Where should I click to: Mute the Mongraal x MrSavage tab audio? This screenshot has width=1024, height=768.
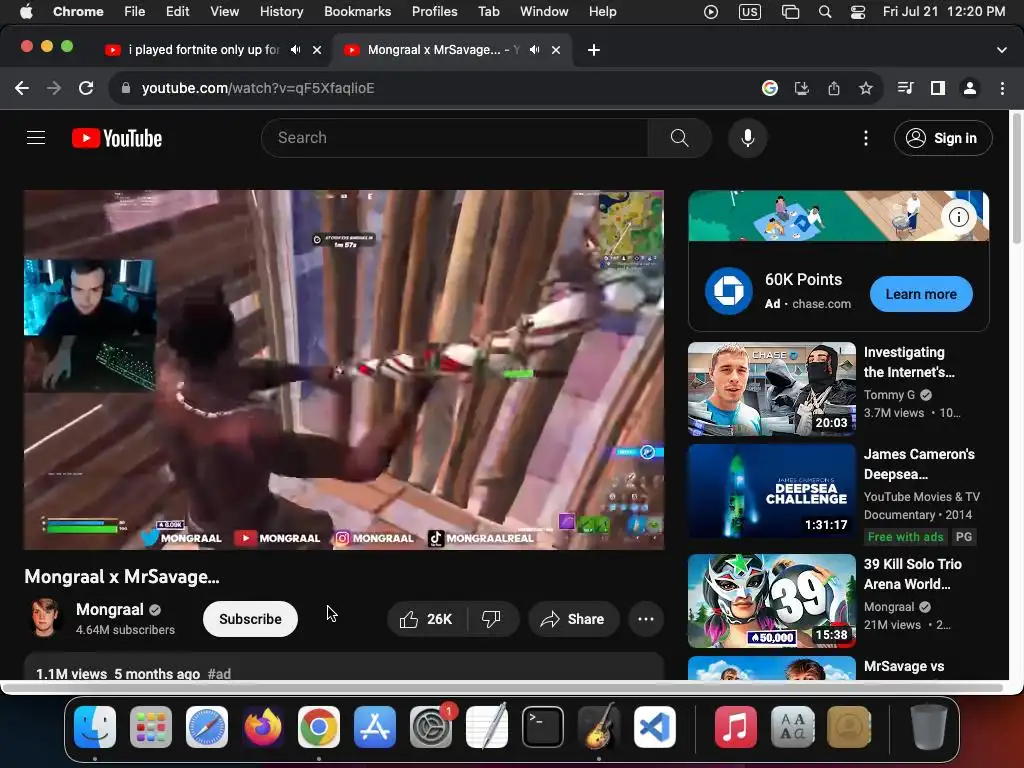point(535,50)
